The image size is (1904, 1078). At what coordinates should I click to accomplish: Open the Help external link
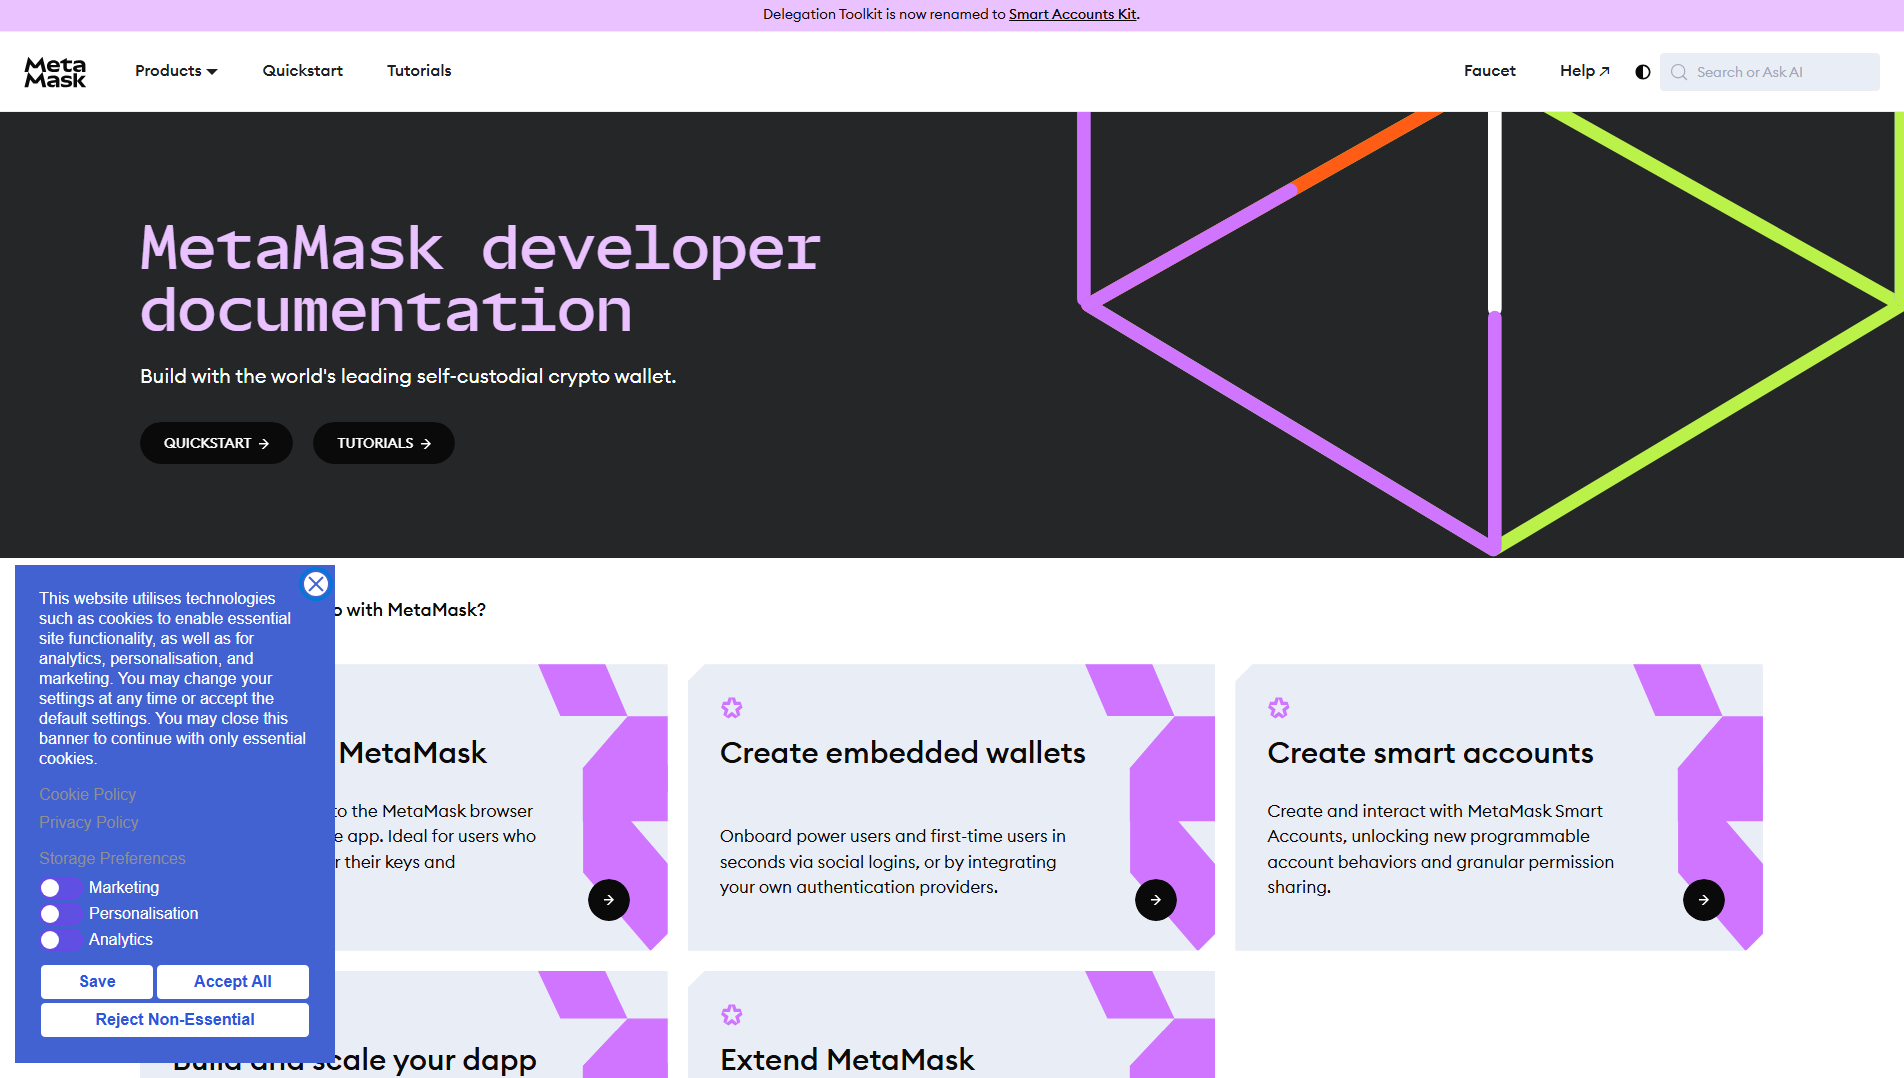click(x=1585, y=71)
